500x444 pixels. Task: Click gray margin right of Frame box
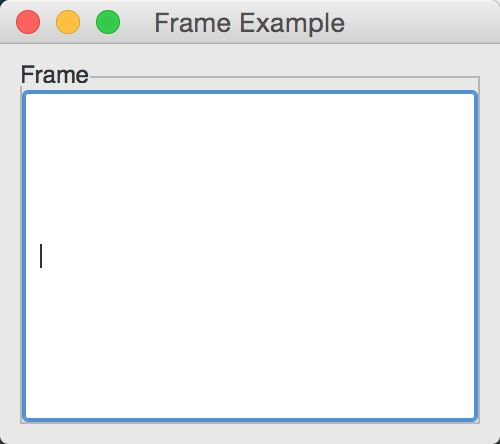tap(490, 250)
